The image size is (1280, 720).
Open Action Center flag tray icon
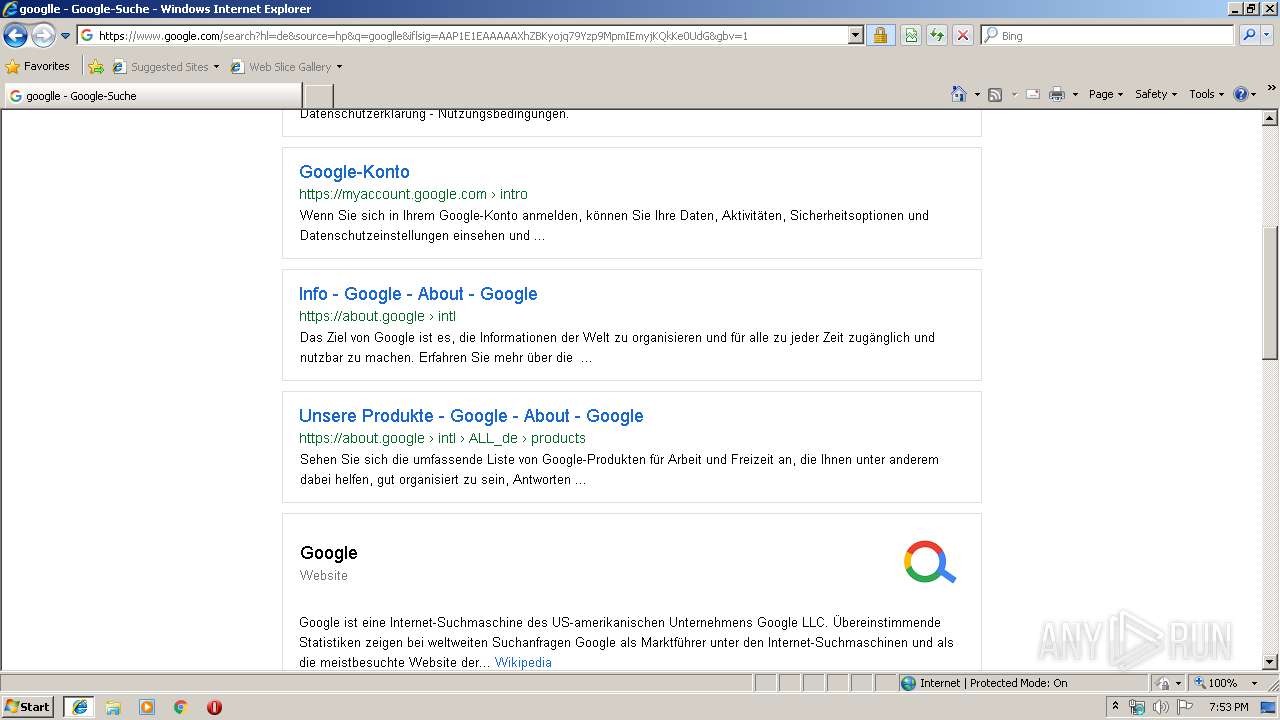pos(1184,707)
